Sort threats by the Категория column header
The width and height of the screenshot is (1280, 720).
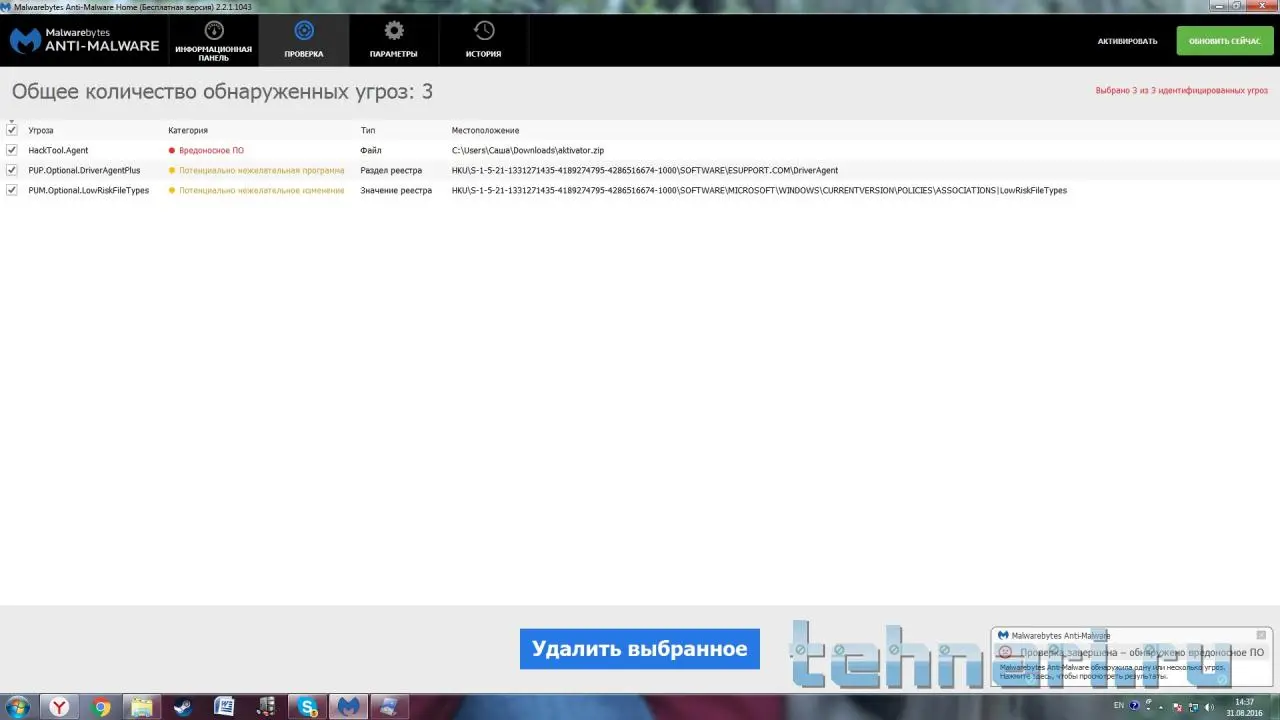click(x=188, y=131)
